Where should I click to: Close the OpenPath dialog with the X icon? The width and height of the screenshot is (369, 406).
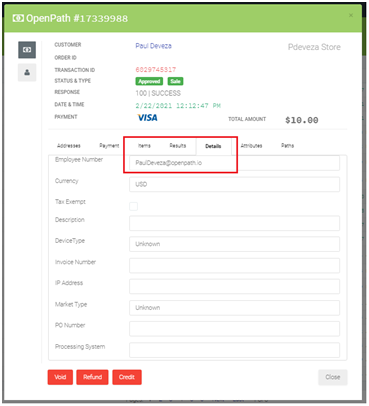pyautogui.click(x=351, y=15)
